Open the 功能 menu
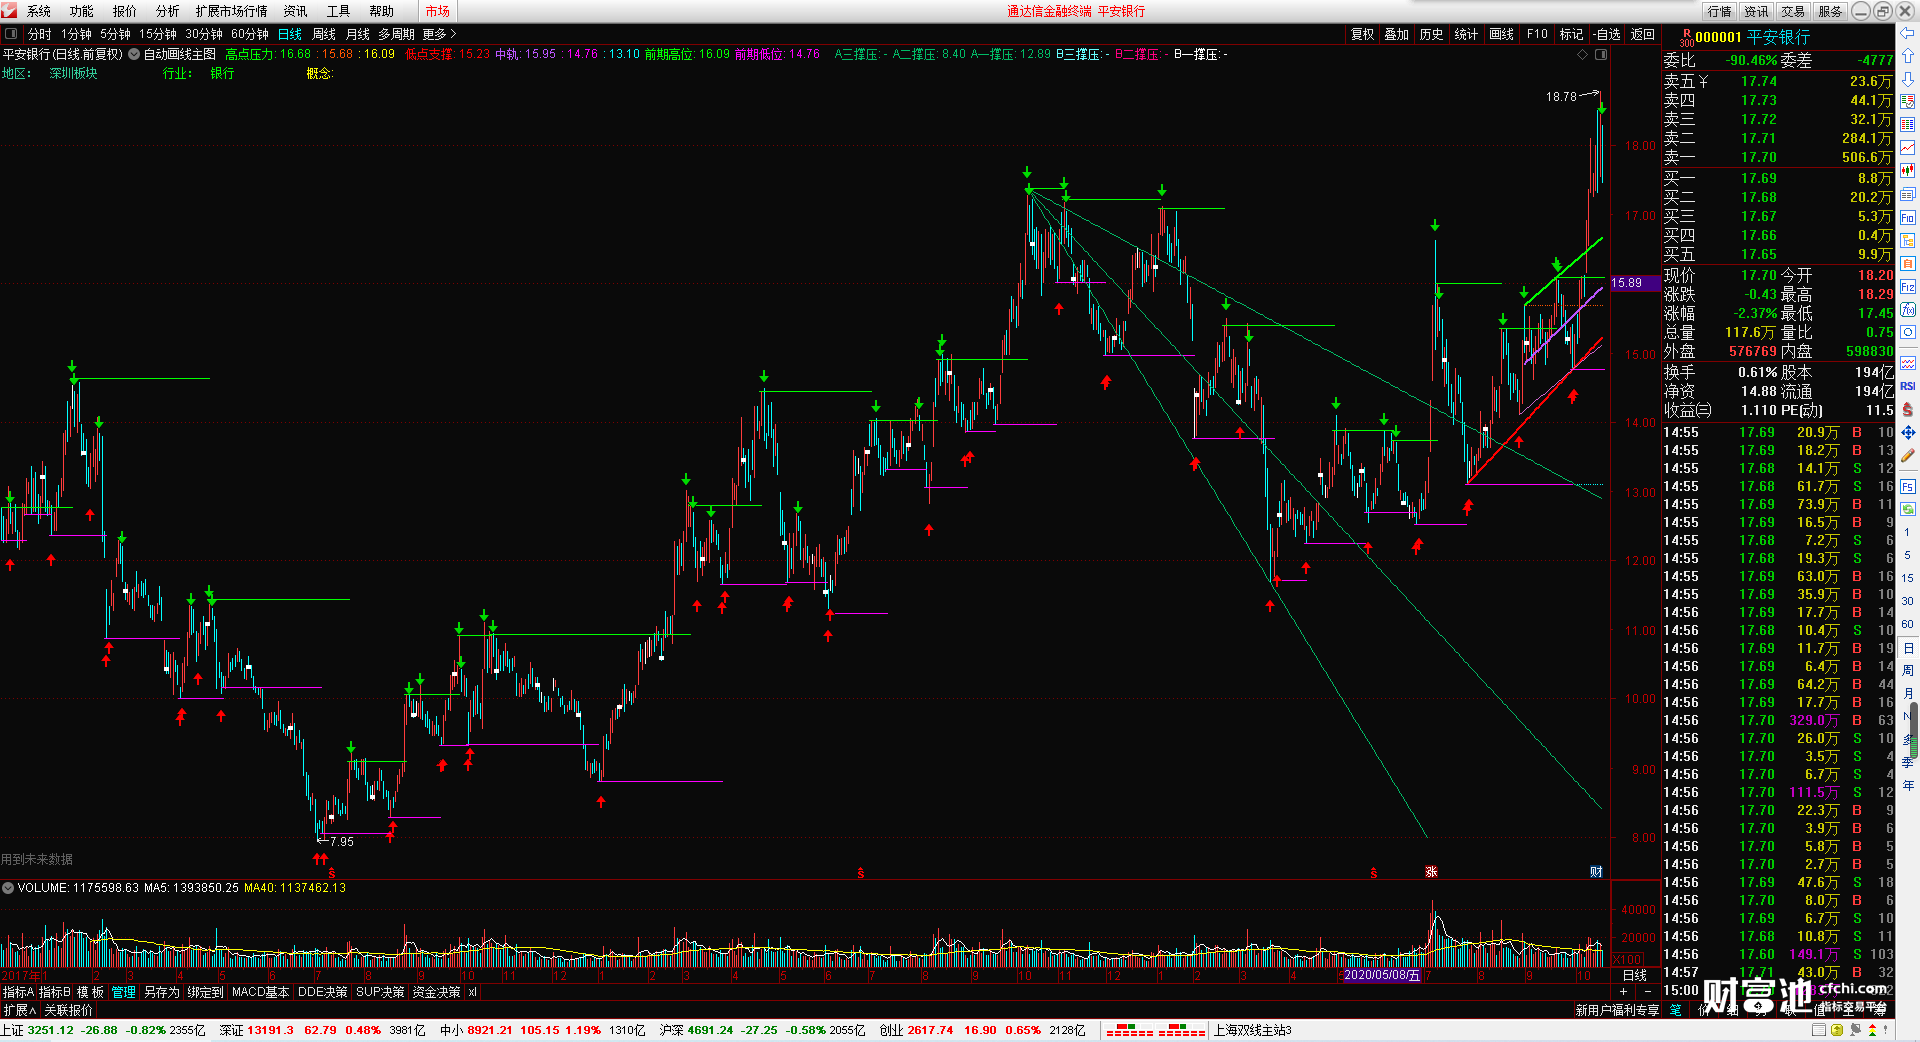1920x1042 pixels. click(82, 11)
